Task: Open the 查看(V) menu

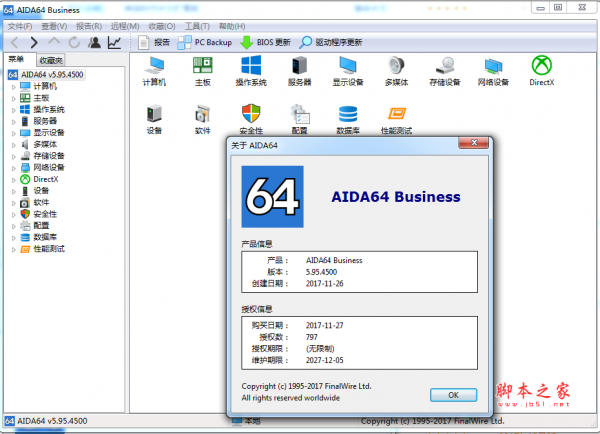Action: click(54, 26)
